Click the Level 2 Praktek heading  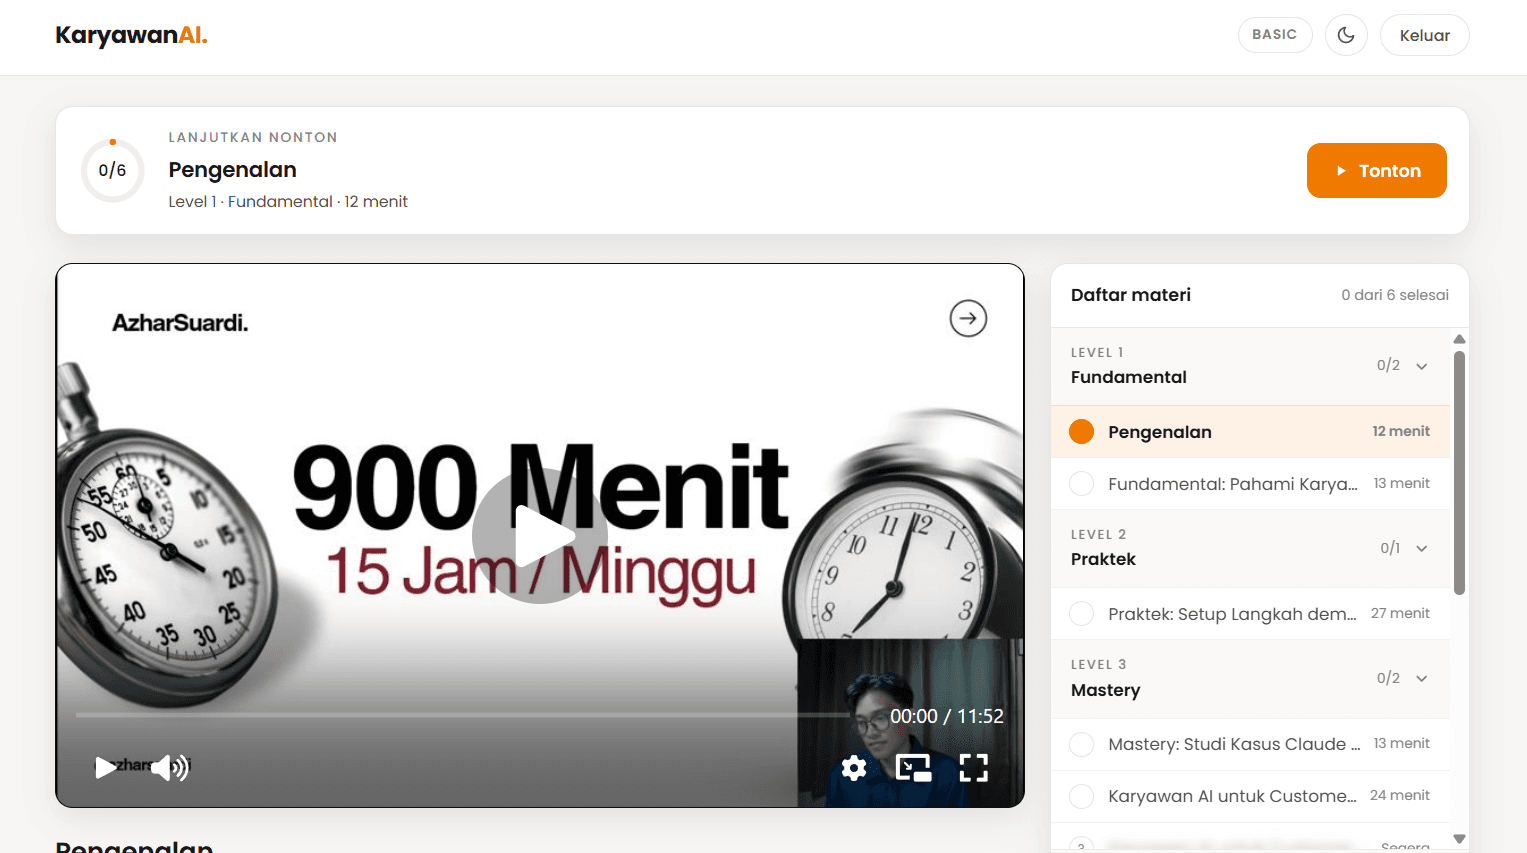[x=1103, y=559]
